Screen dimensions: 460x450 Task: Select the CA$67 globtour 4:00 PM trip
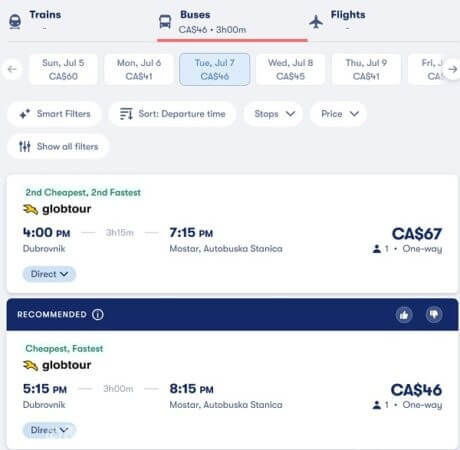[232, 234]
